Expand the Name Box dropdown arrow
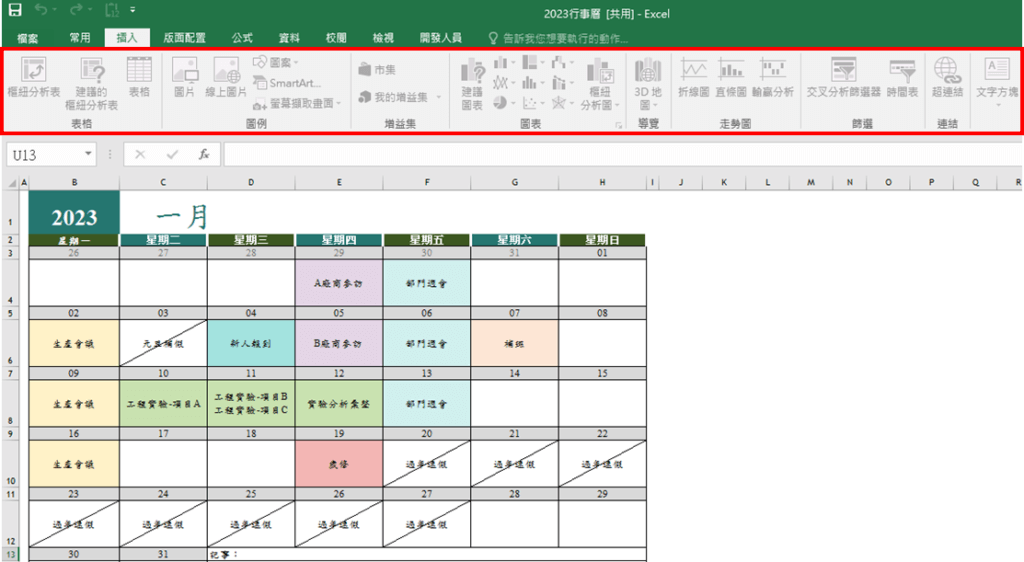The image size is (1024, 562). pyautogui.click(x=89, y=155)
